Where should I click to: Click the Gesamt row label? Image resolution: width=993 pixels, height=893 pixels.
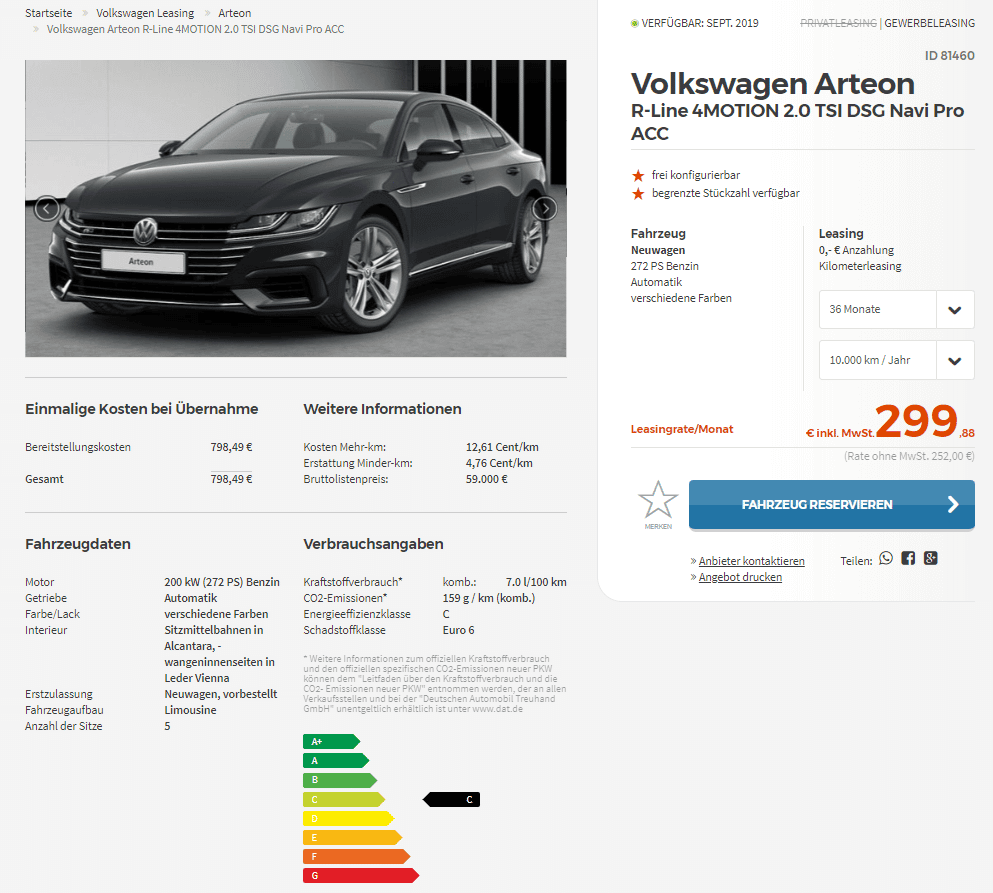44,479
